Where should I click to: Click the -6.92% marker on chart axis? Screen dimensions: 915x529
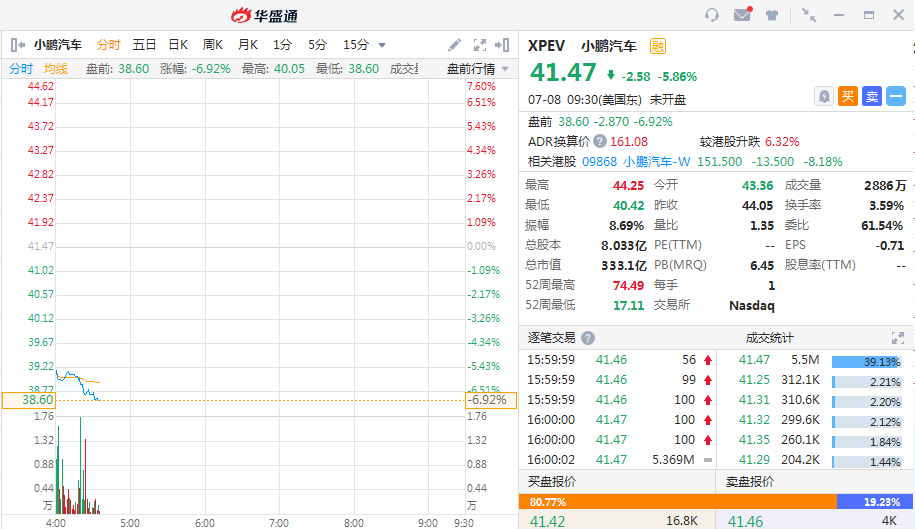point(490,400)
